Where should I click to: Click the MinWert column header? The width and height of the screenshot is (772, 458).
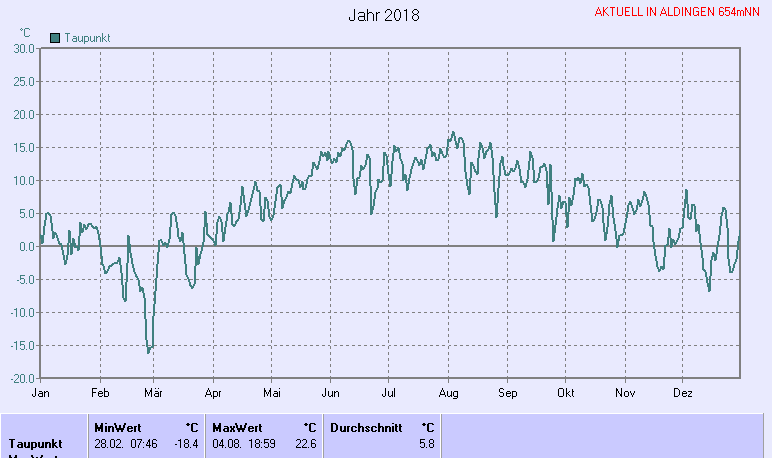(118, 427)
